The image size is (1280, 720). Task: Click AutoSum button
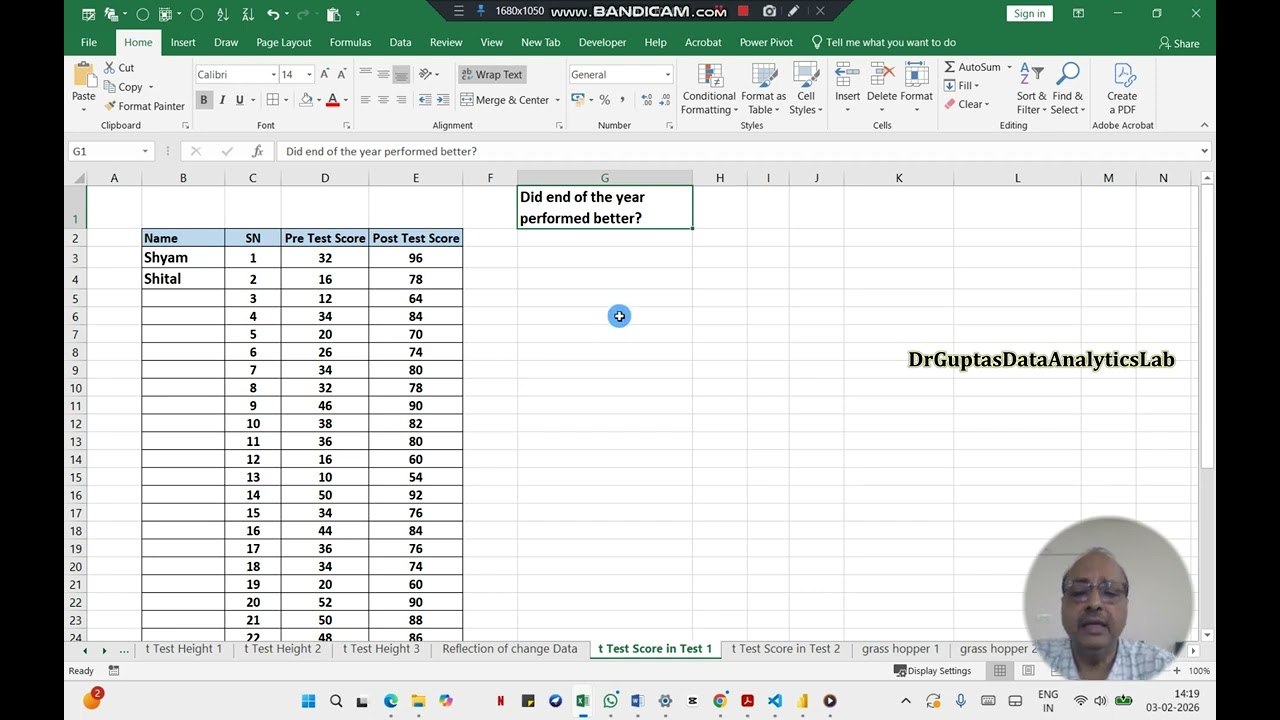(972, 67)
